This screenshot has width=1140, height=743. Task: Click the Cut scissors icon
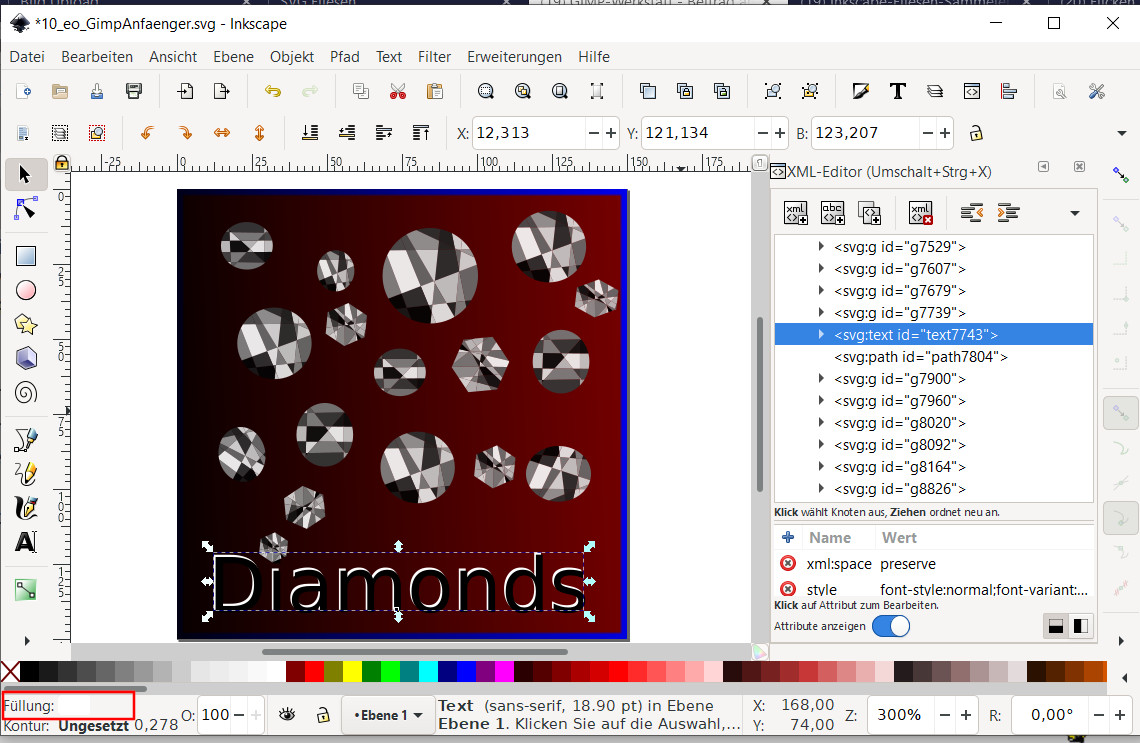pyautogui.click(x=398, y=91)
